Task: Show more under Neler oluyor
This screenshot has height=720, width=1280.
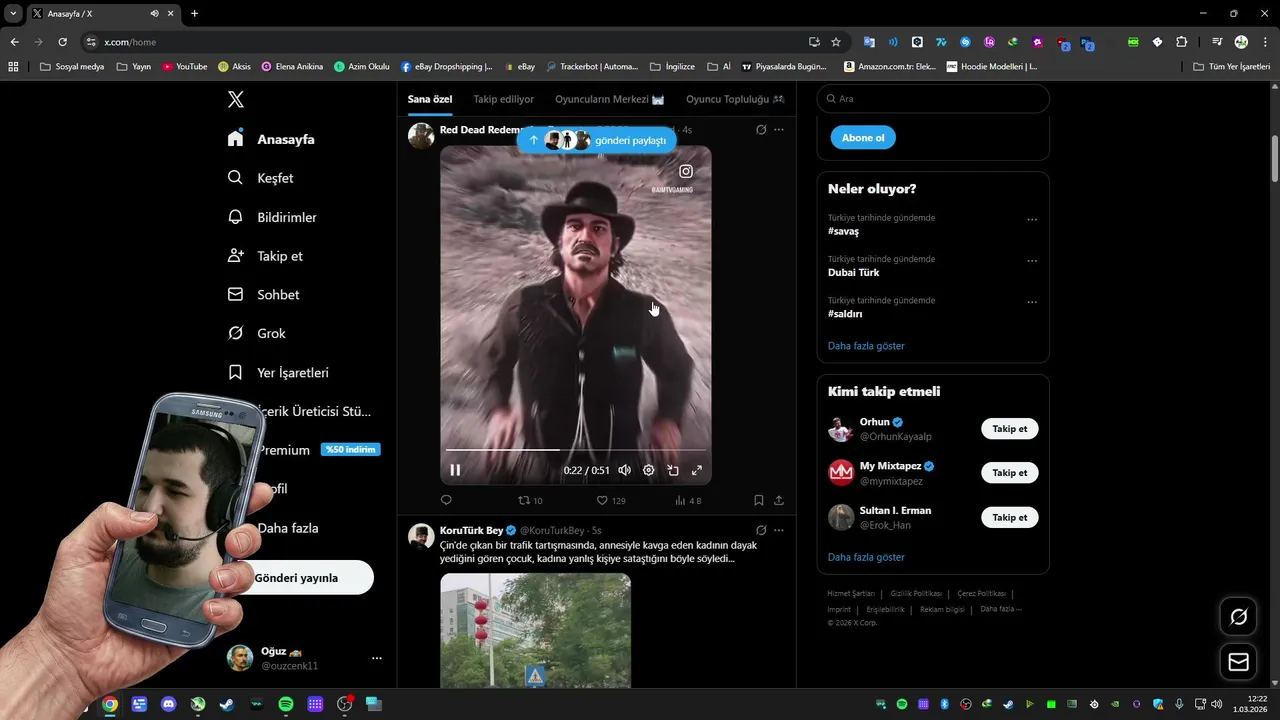Action: point(866,346)
